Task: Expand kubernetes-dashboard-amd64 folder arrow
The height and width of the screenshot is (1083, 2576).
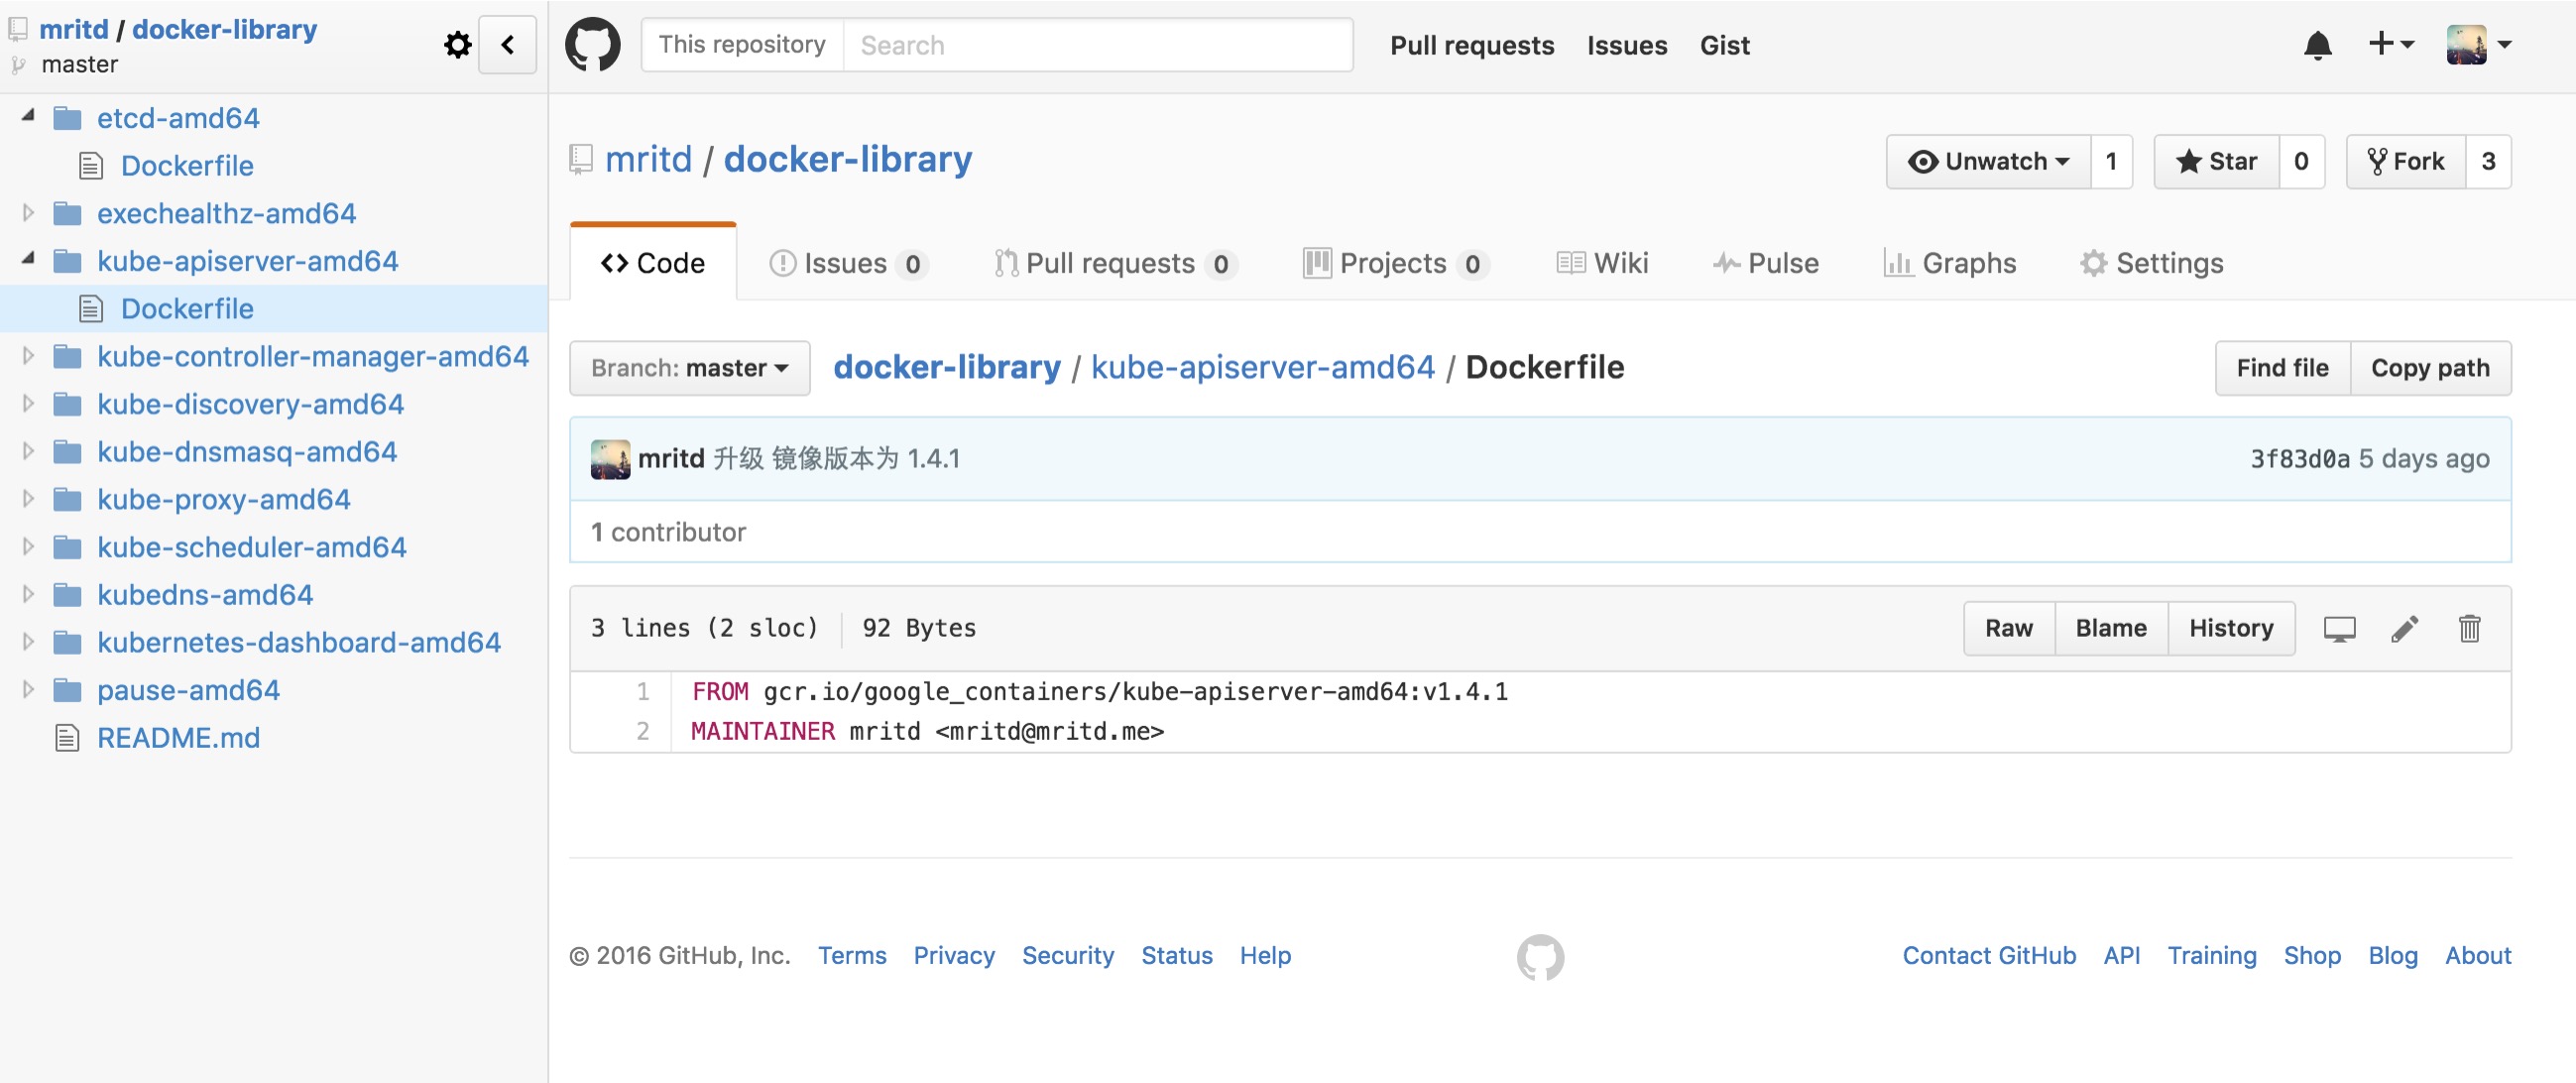Action: tap(28, 641)
